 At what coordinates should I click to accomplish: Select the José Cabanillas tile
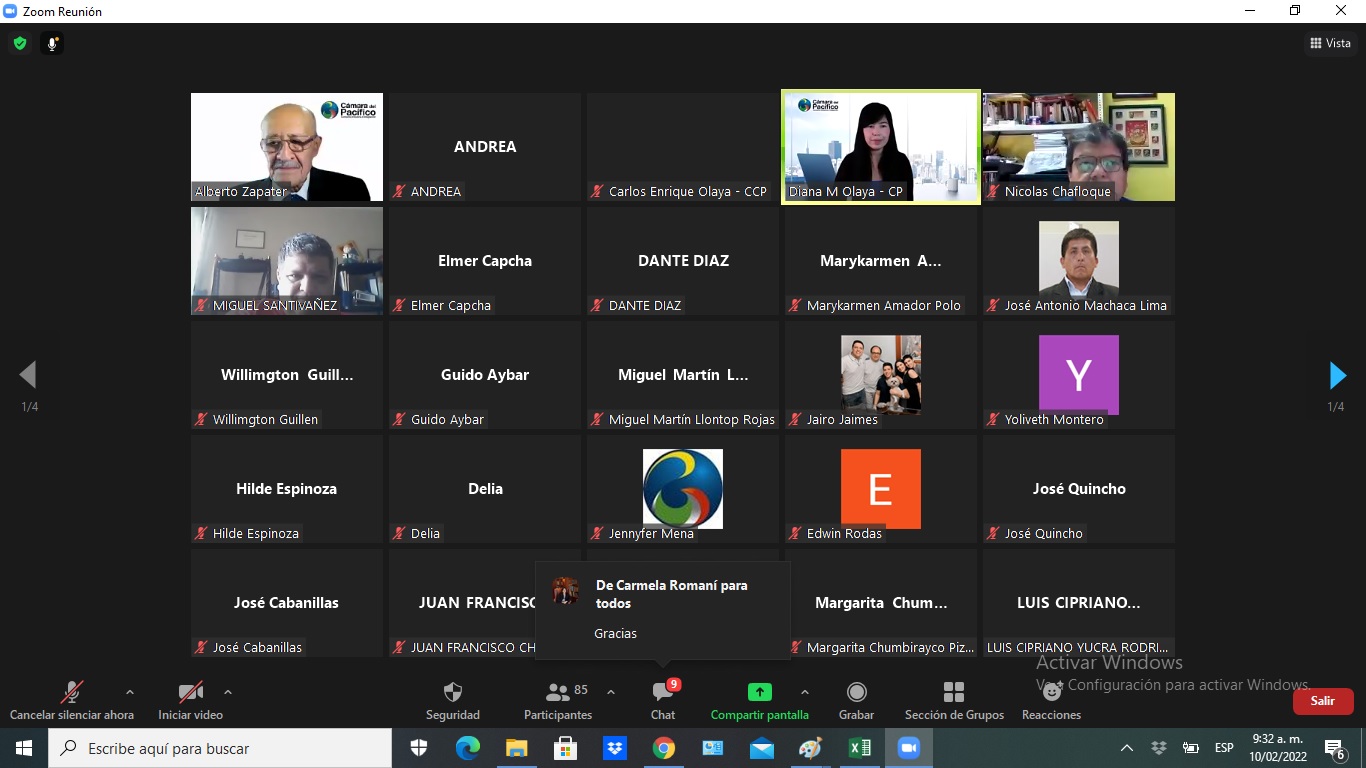(287, 603)
